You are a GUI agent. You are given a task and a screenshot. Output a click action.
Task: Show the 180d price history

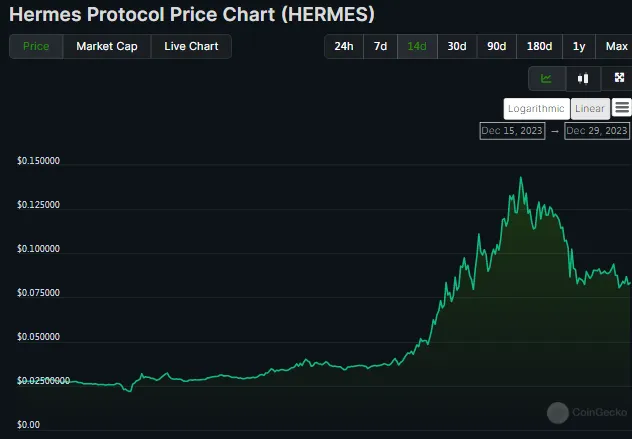(x=539, y=46)
